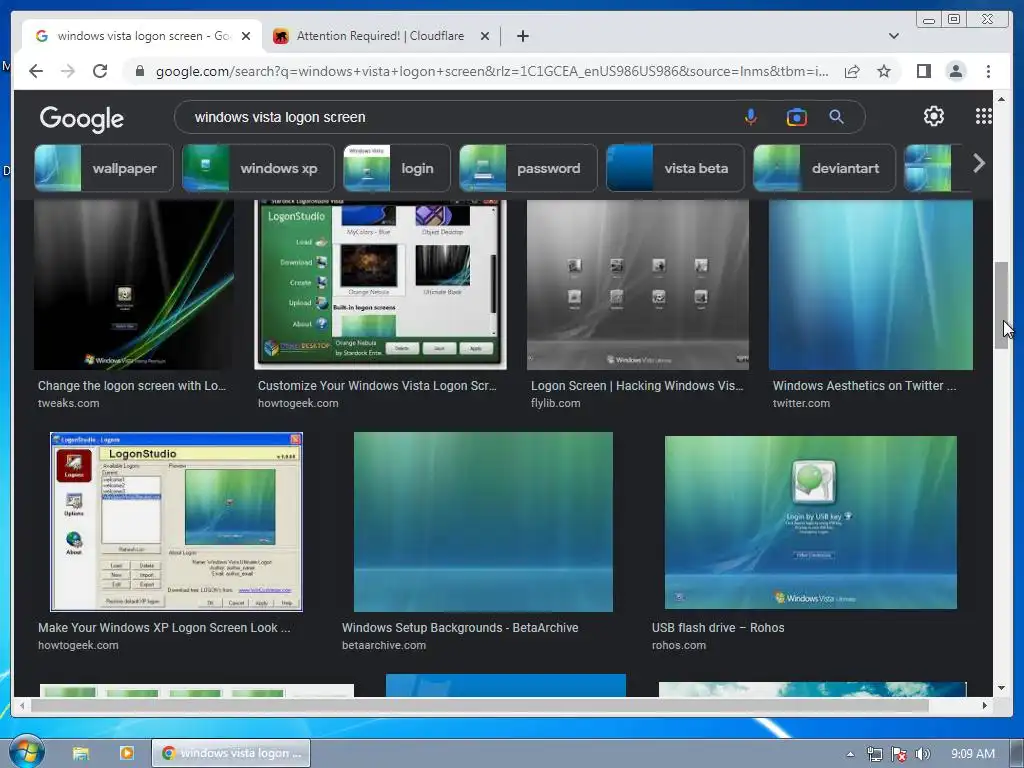Open LogonStudio XP howtogeek image
Viewport: 1024px width, 768px height.
(176, 522)
